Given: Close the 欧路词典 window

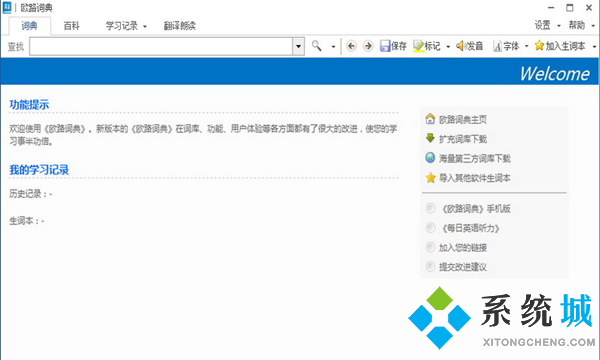Looking at the screenshot, I should (589, 8).
